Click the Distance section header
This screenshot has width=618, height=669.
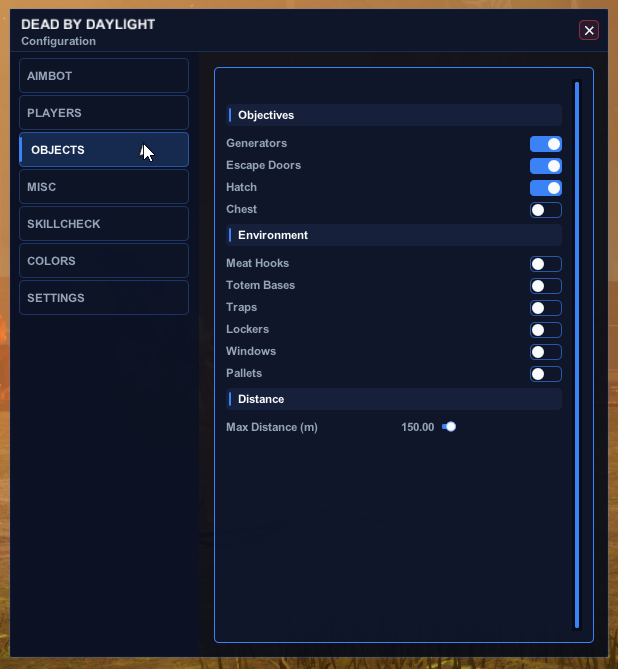tap(394, 399)
